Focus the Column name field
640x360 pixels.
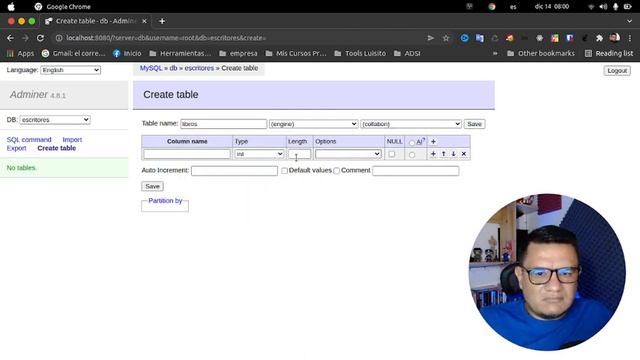pyautogui.click(x=187, y=154)
